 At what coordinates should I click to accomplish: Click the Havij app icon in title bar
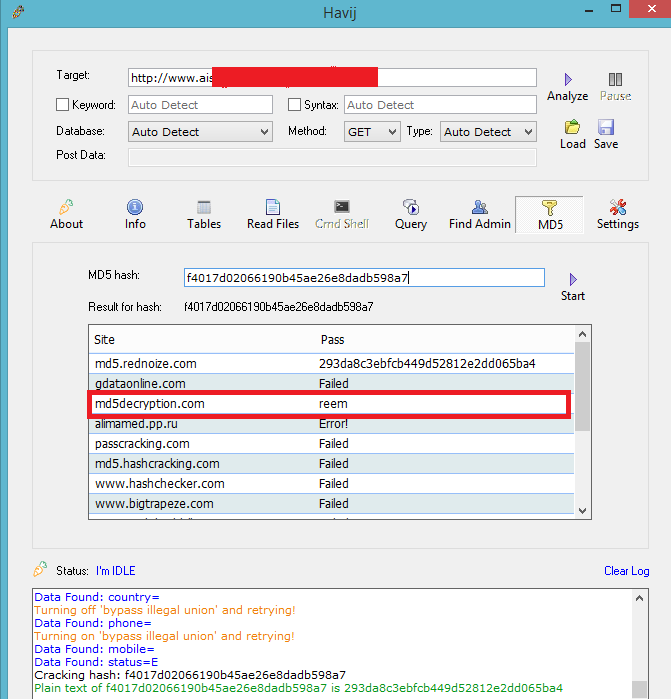(18, 11)
